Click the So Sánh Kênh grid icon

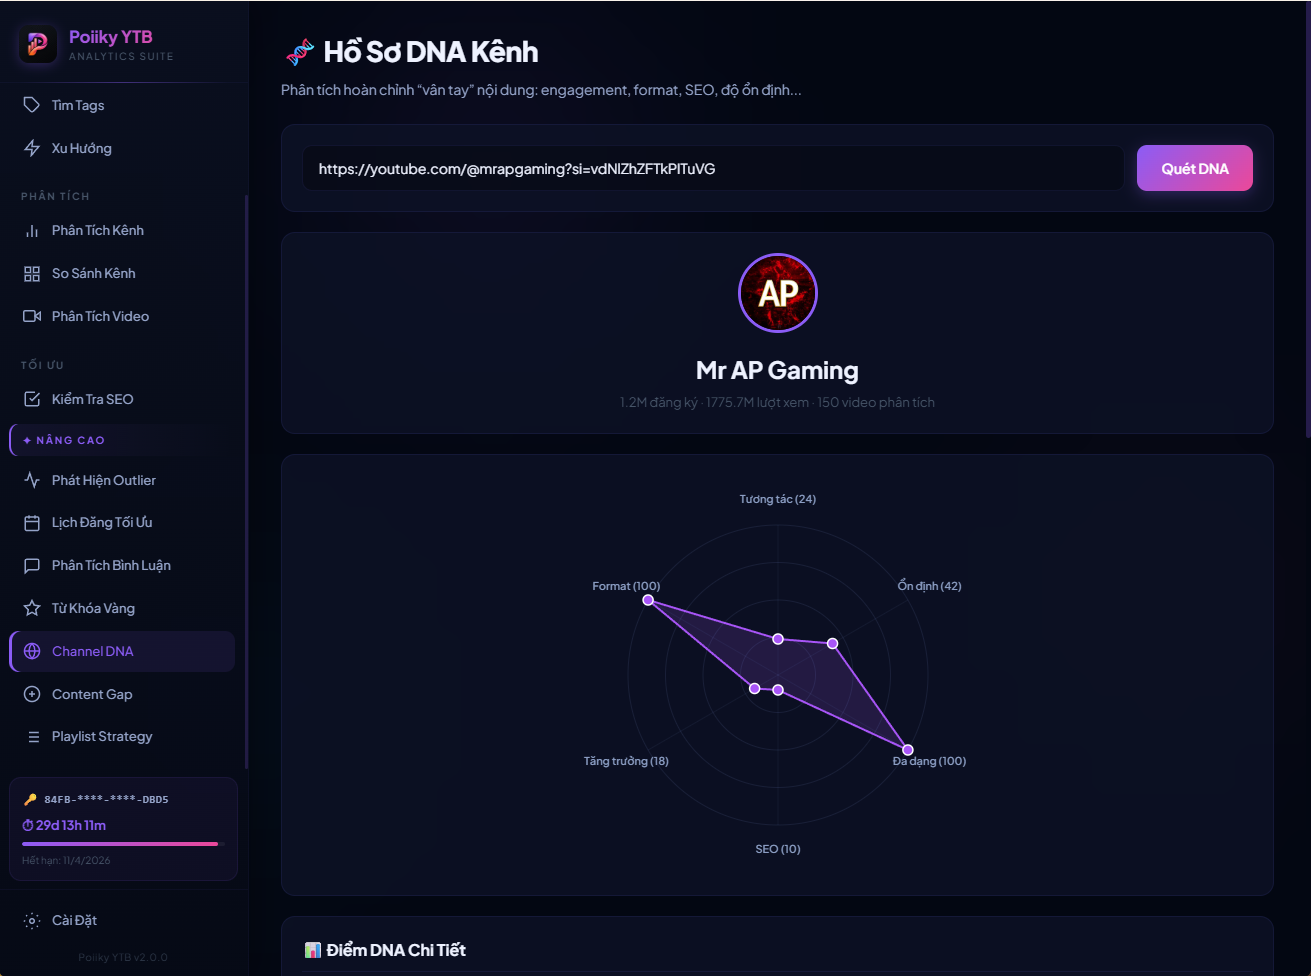coord(32,273)
